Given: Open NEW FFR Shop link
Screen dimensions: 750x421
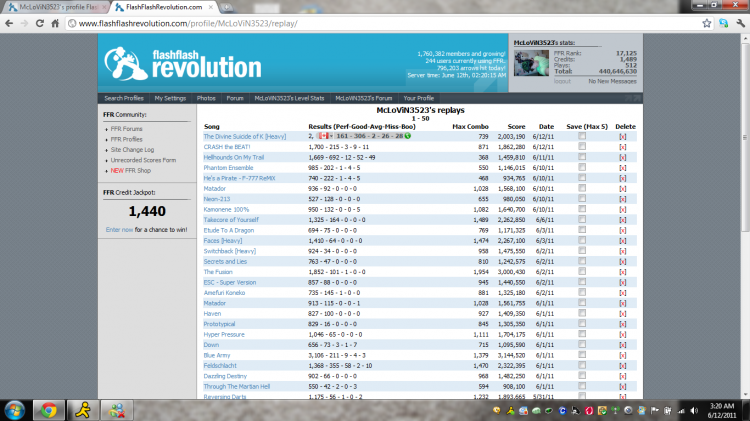Looking at the screenshot, I should tap(131, 171).
